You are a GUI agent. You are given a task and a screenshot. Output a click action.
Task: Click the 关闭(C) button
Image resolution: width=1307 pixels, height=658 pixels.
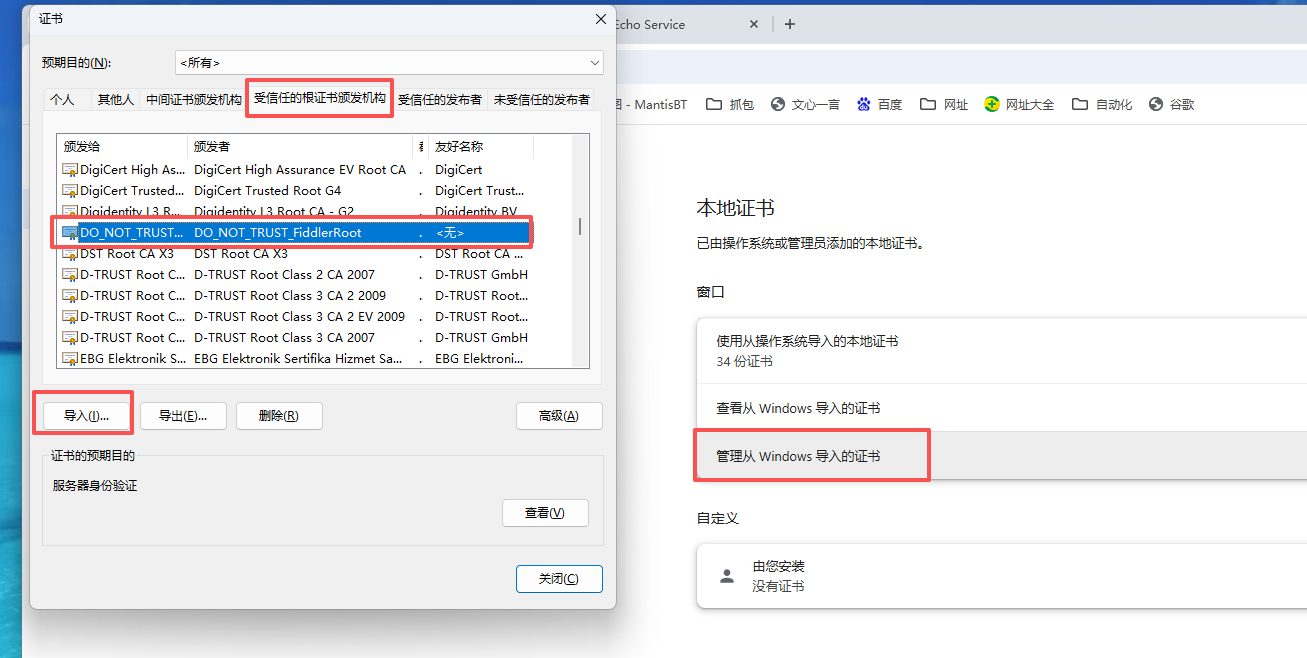pos(559,579)
